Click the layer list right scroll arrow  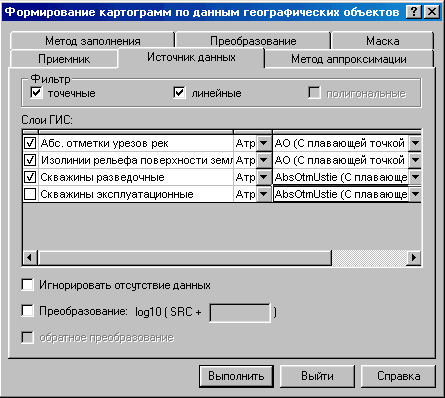(414, 258)
